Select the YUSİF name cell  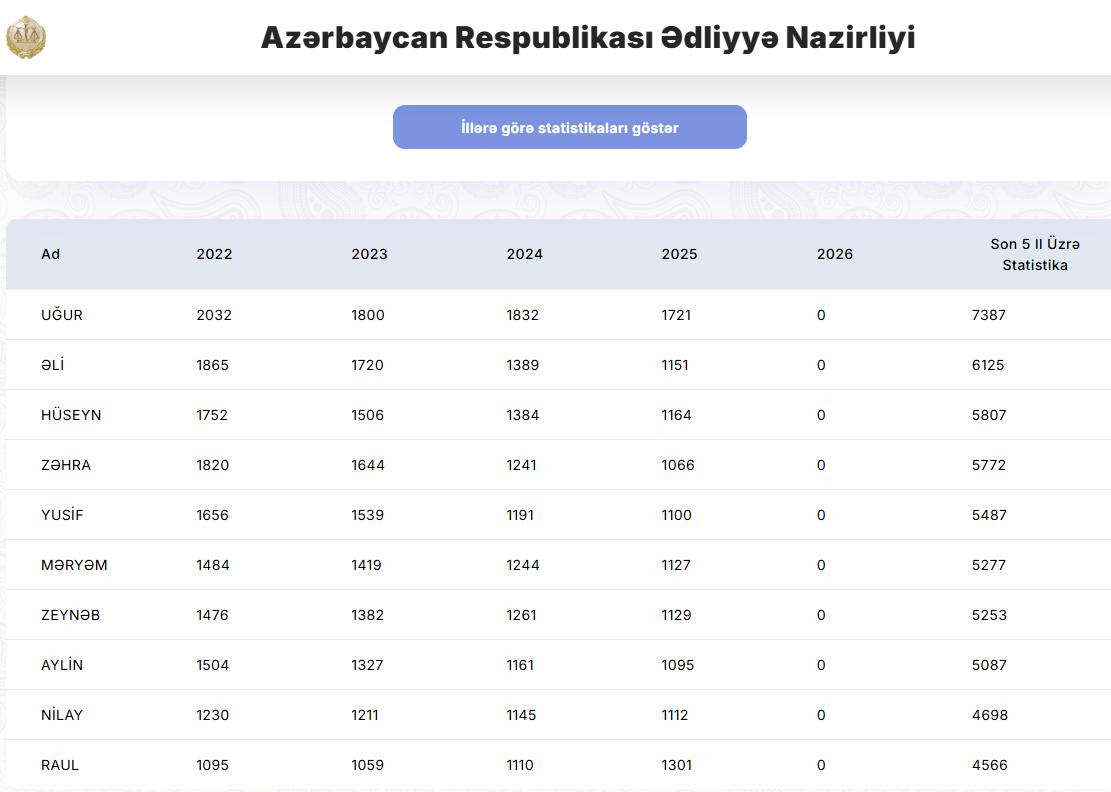62,515
